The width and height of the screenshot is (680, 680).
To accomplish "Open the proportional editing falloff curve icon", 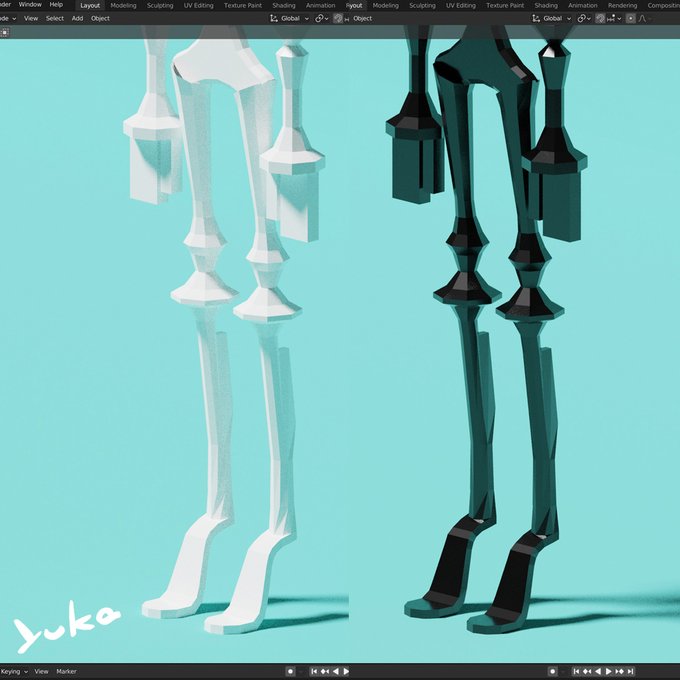I will 642,18.
